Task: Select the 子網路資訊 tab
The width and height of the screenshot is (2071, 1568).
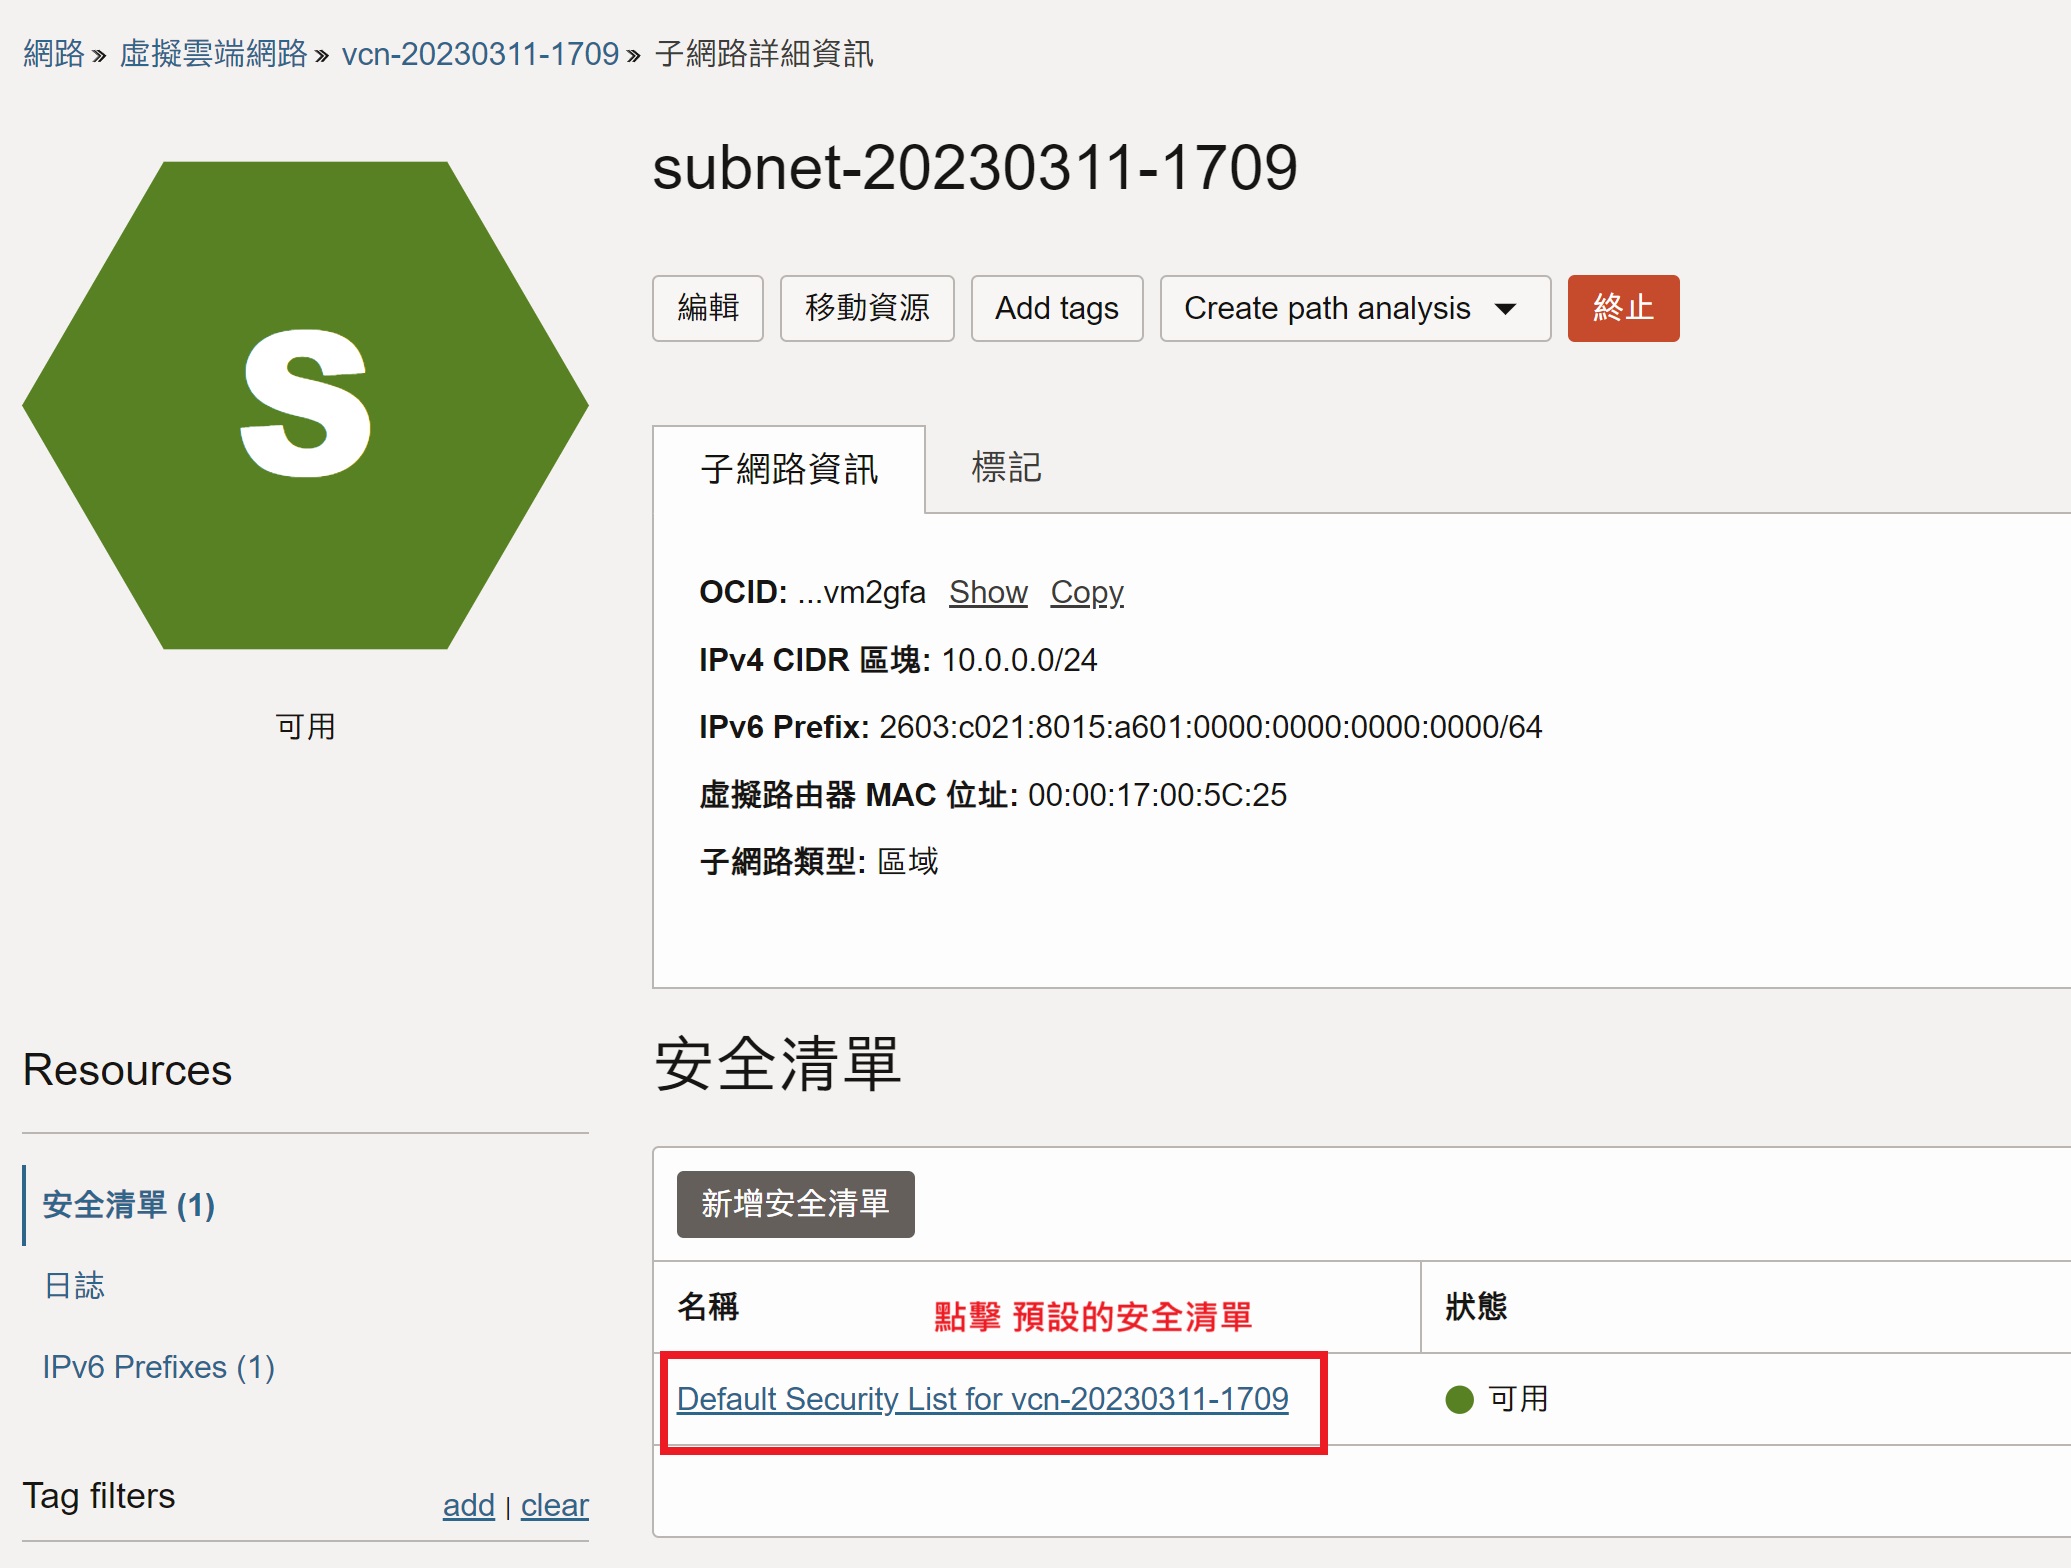Action: (788, 469)
